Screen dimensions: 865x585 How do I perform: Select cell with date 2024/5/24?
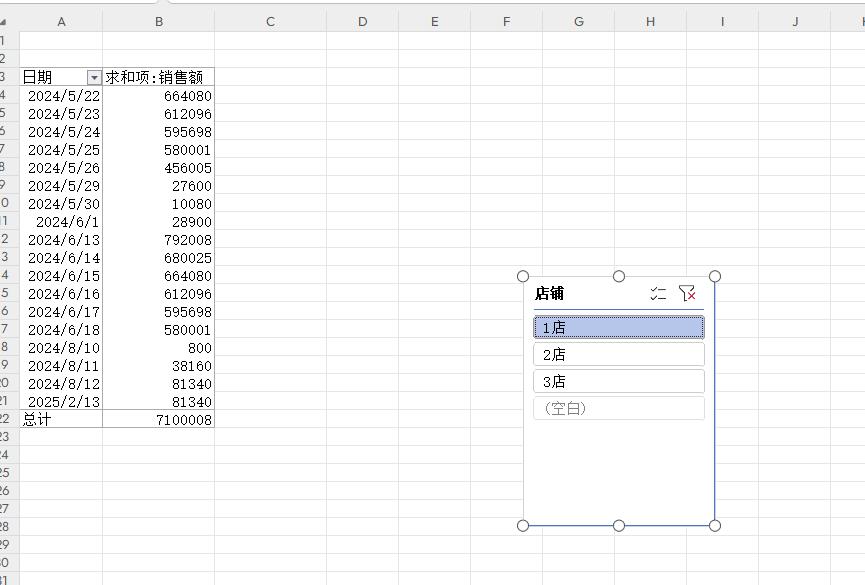pyautogui.click(x=61, y=132)
